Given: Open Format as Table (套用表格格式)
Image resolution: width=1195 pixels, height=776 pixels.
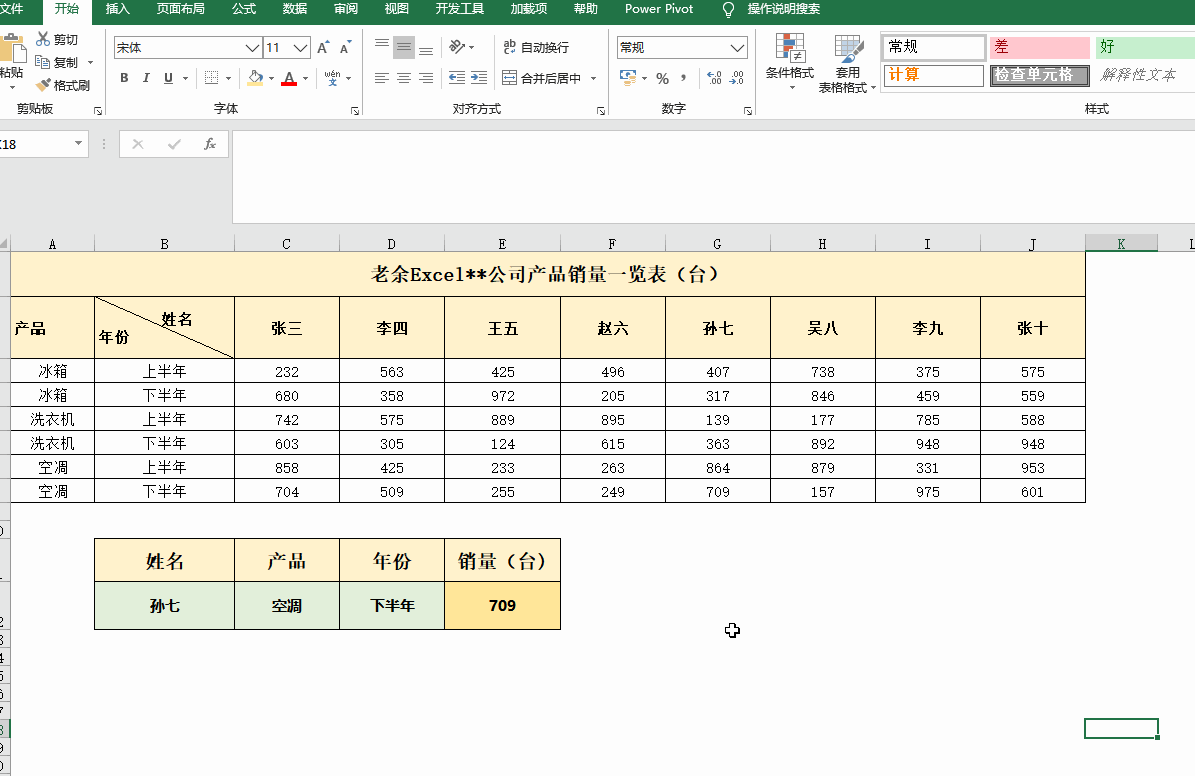Looking at the screenshot, I should pyautogui.click(x=847, y=64).
